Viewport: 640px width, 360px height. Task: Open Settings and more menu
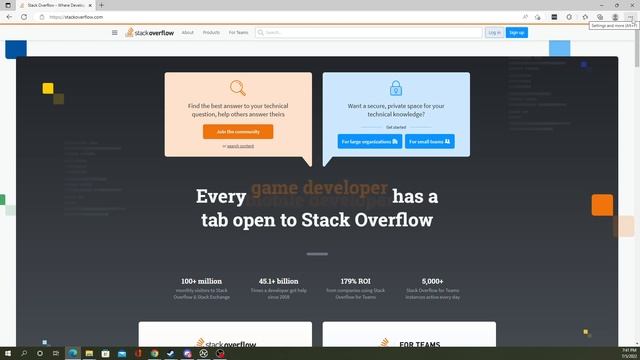pos(630,17)
